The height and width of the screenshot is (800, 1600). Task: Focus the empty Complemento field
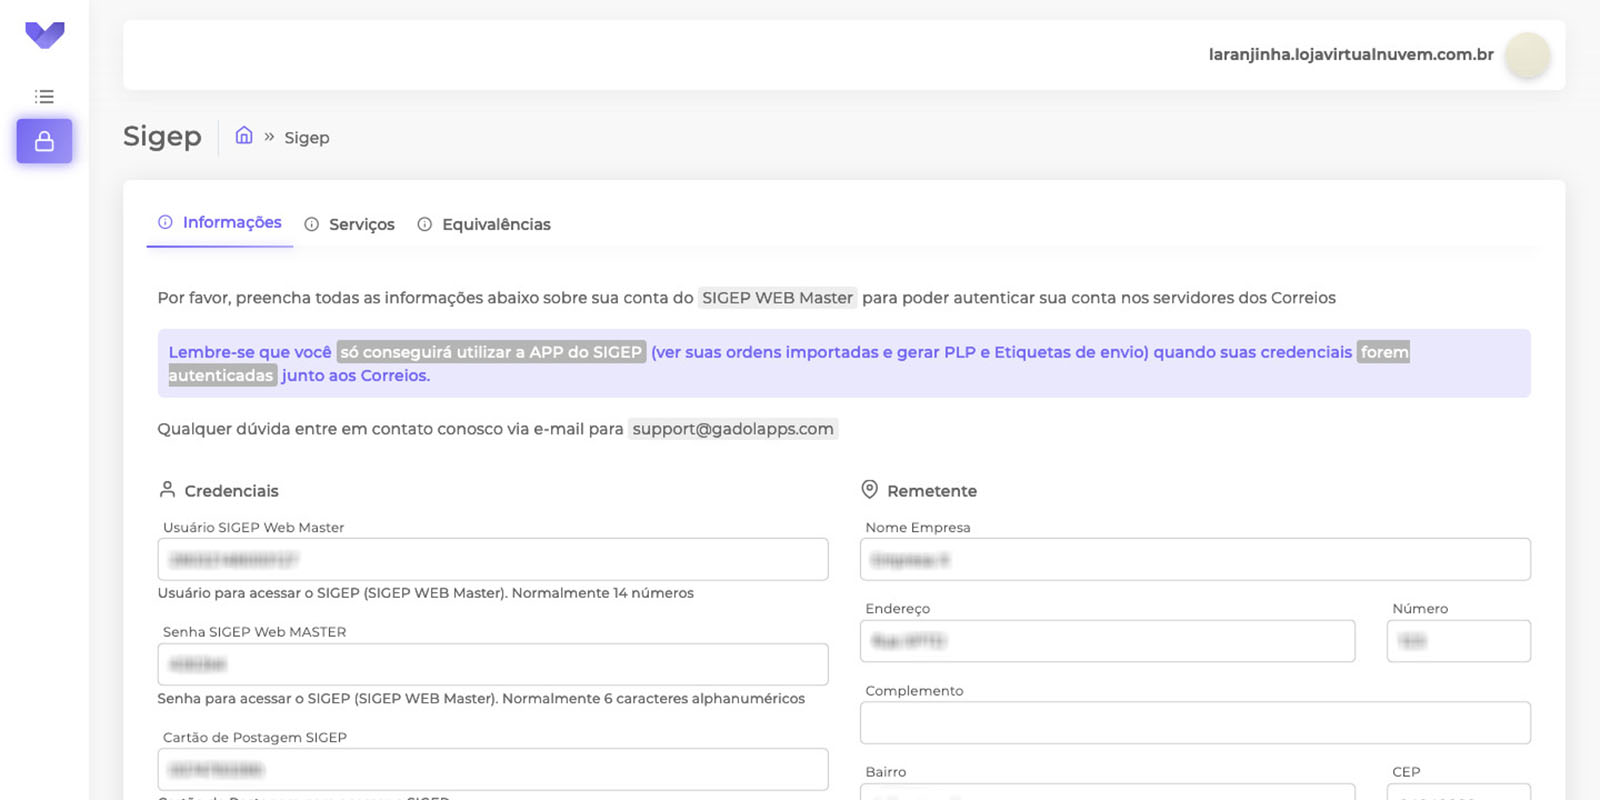point(1195,722)
